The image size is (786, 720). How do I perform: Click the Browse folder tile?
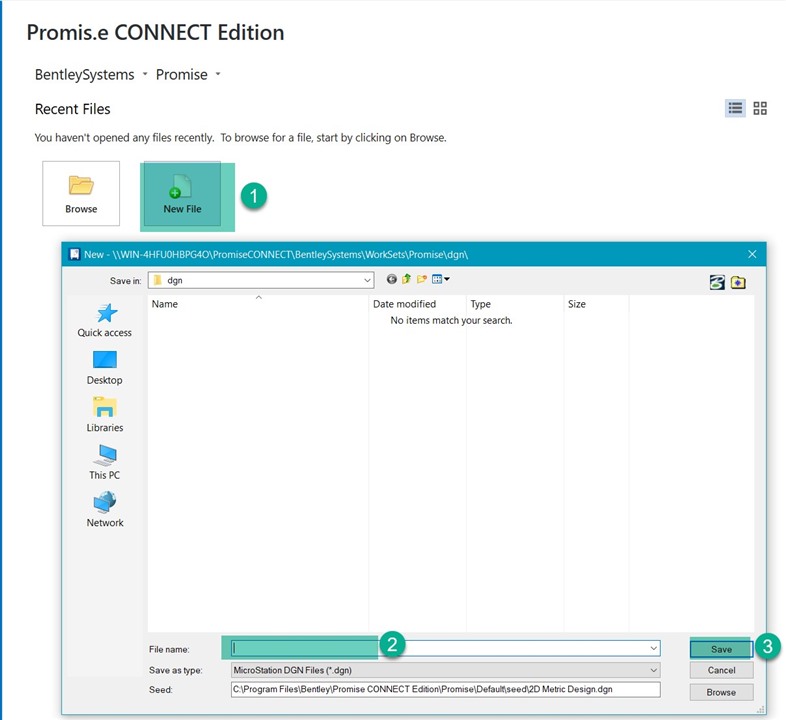tap(81, 194)
